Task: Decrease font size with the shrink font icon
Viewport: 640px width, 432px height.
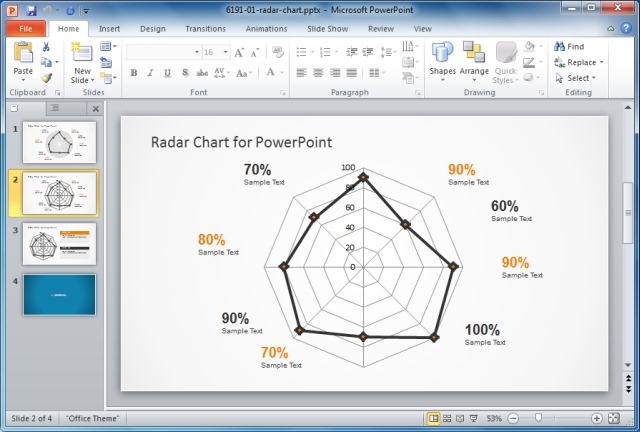Action: click(255, 52)
